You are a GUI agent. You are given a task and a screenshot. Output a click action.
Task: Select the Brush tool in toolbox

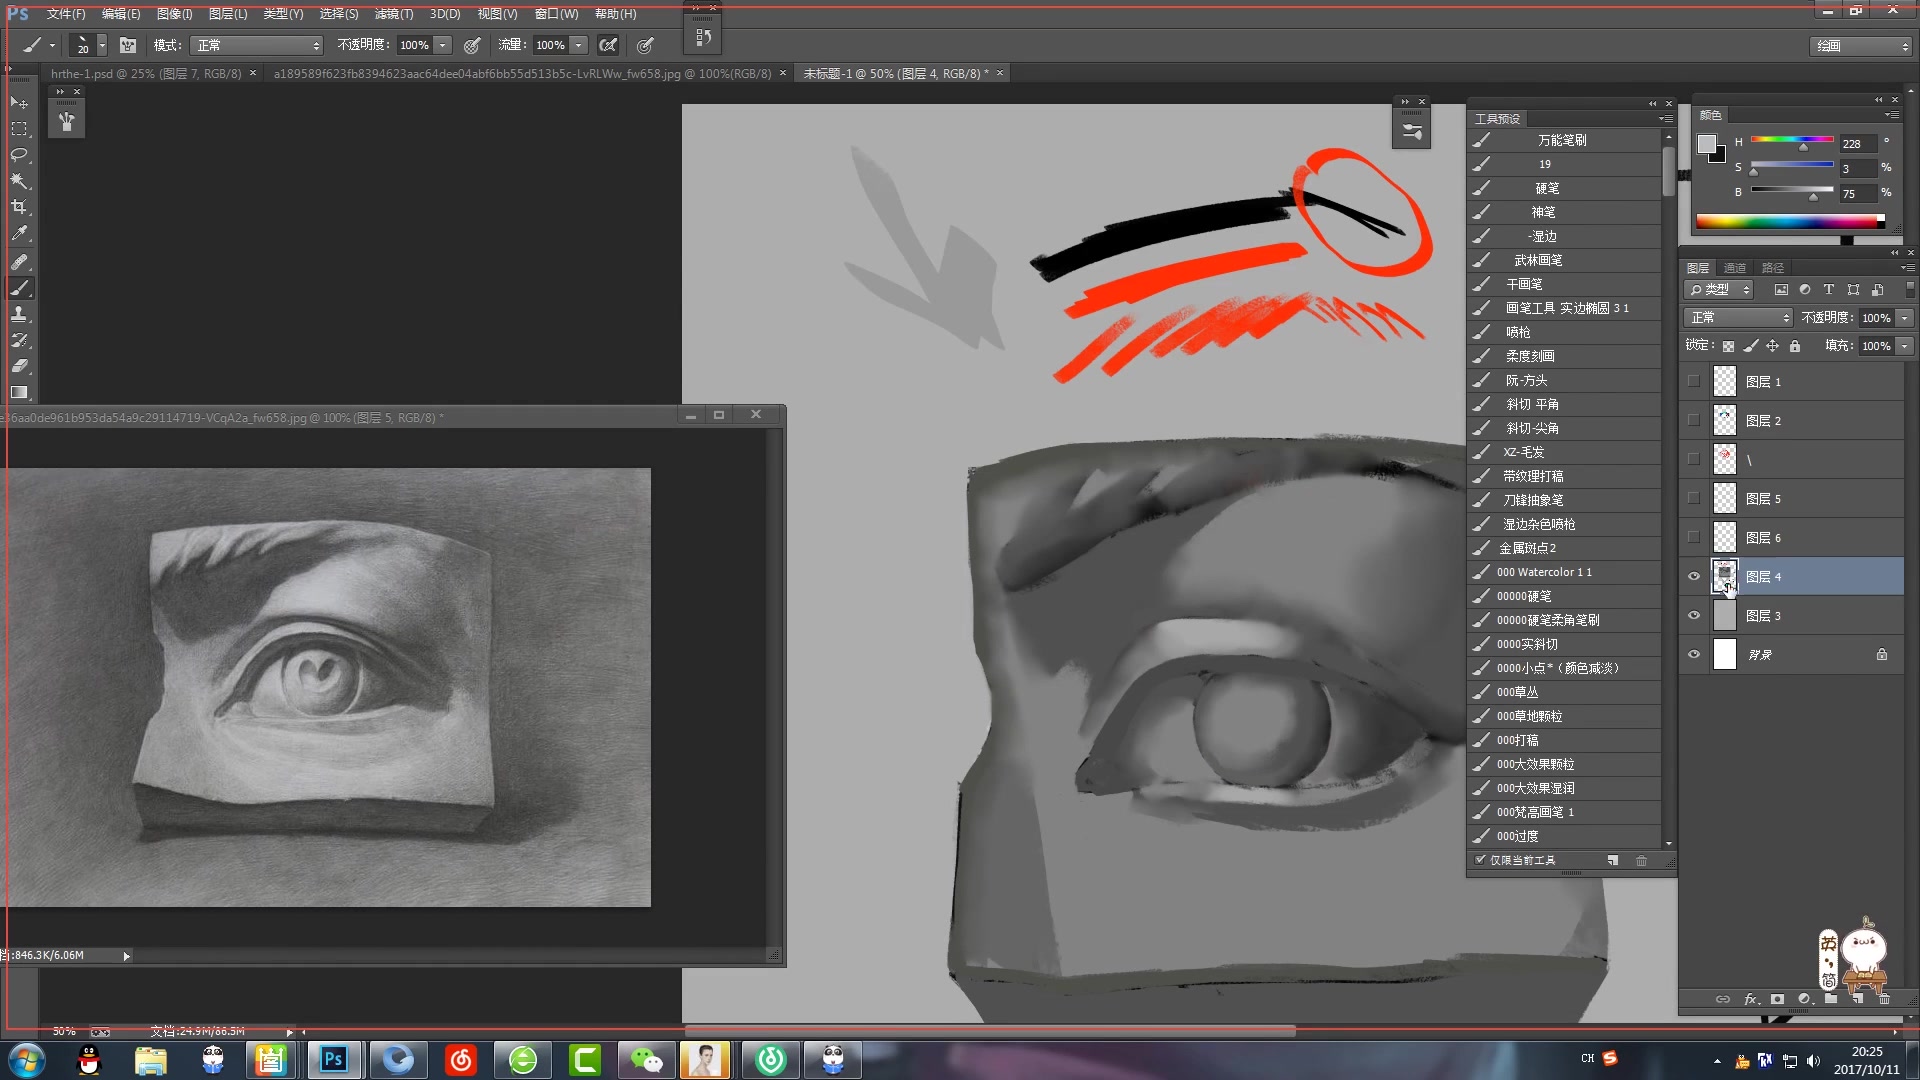pyautogui.click(x=19, y=288)
